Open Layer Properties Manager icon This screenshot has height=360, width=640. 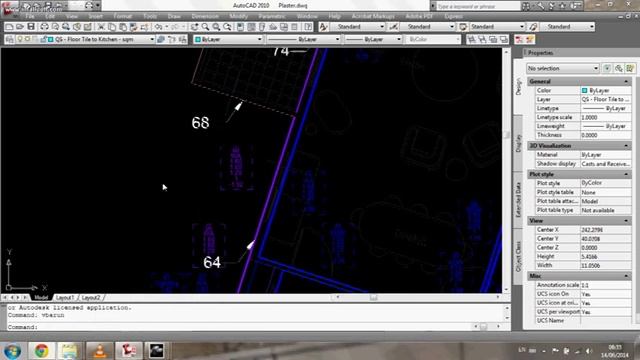tap(10, 40)
